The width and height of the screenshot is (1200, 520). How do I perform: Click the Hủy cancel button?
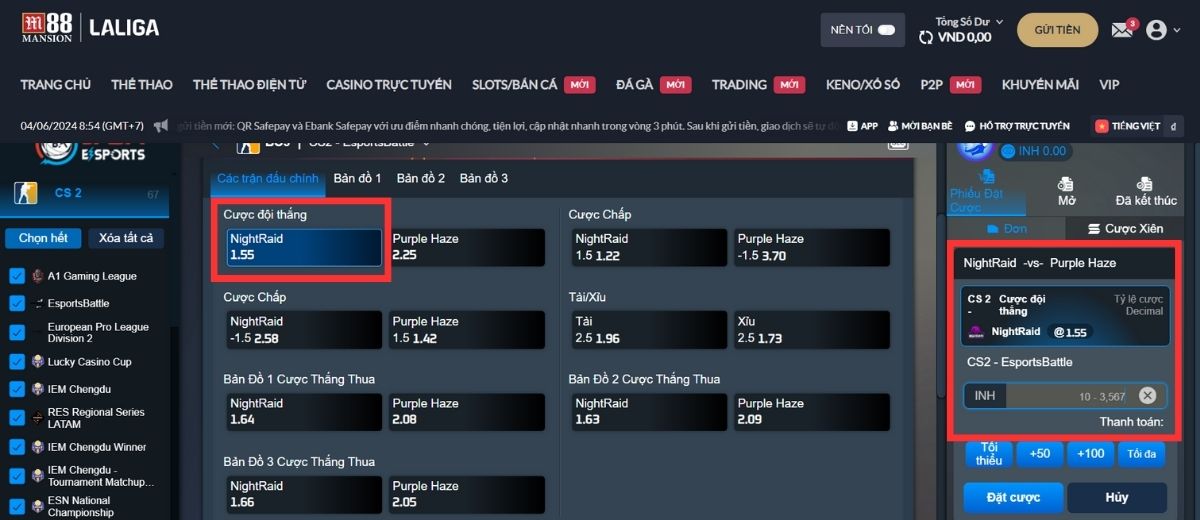1117,497
